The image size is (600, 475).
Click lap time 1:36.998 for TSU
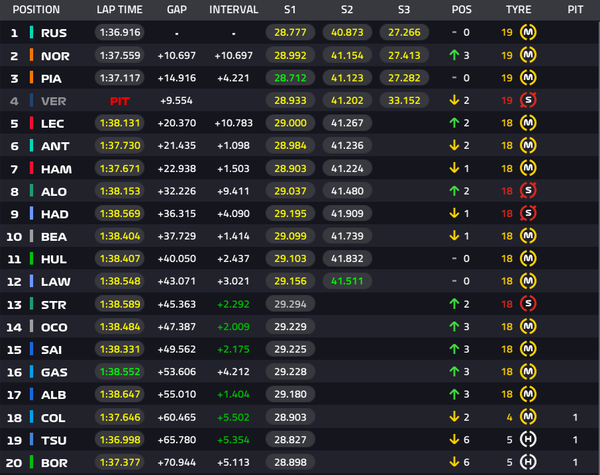[120, 439]
